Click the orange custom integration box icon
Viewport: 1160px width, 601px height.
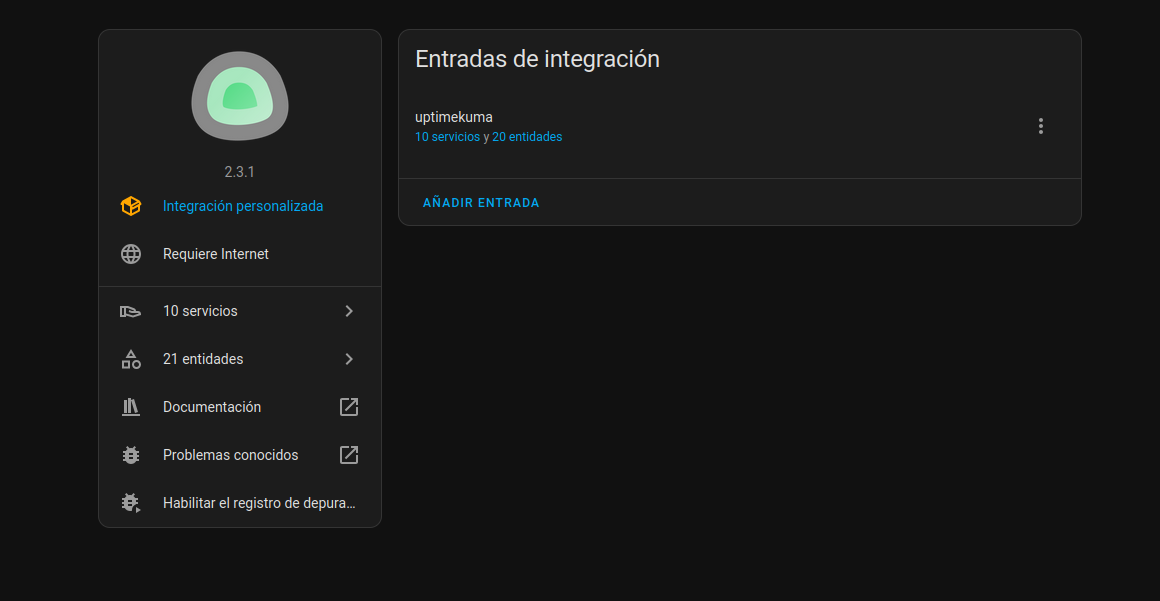point(131,206)
